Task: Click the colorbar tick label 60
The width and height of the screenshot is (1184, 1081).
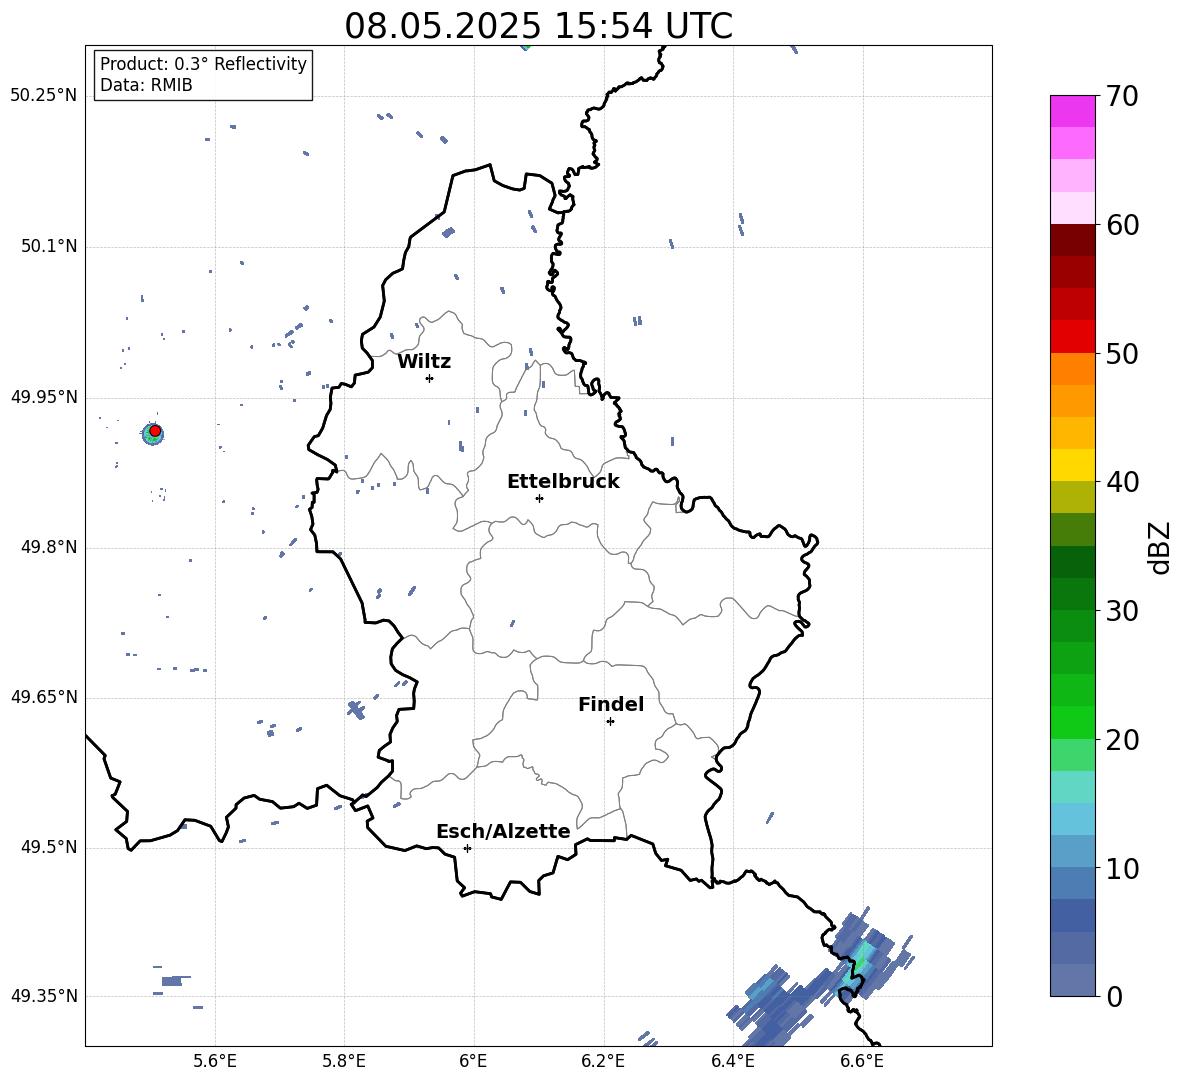Action: point(1122,225)
